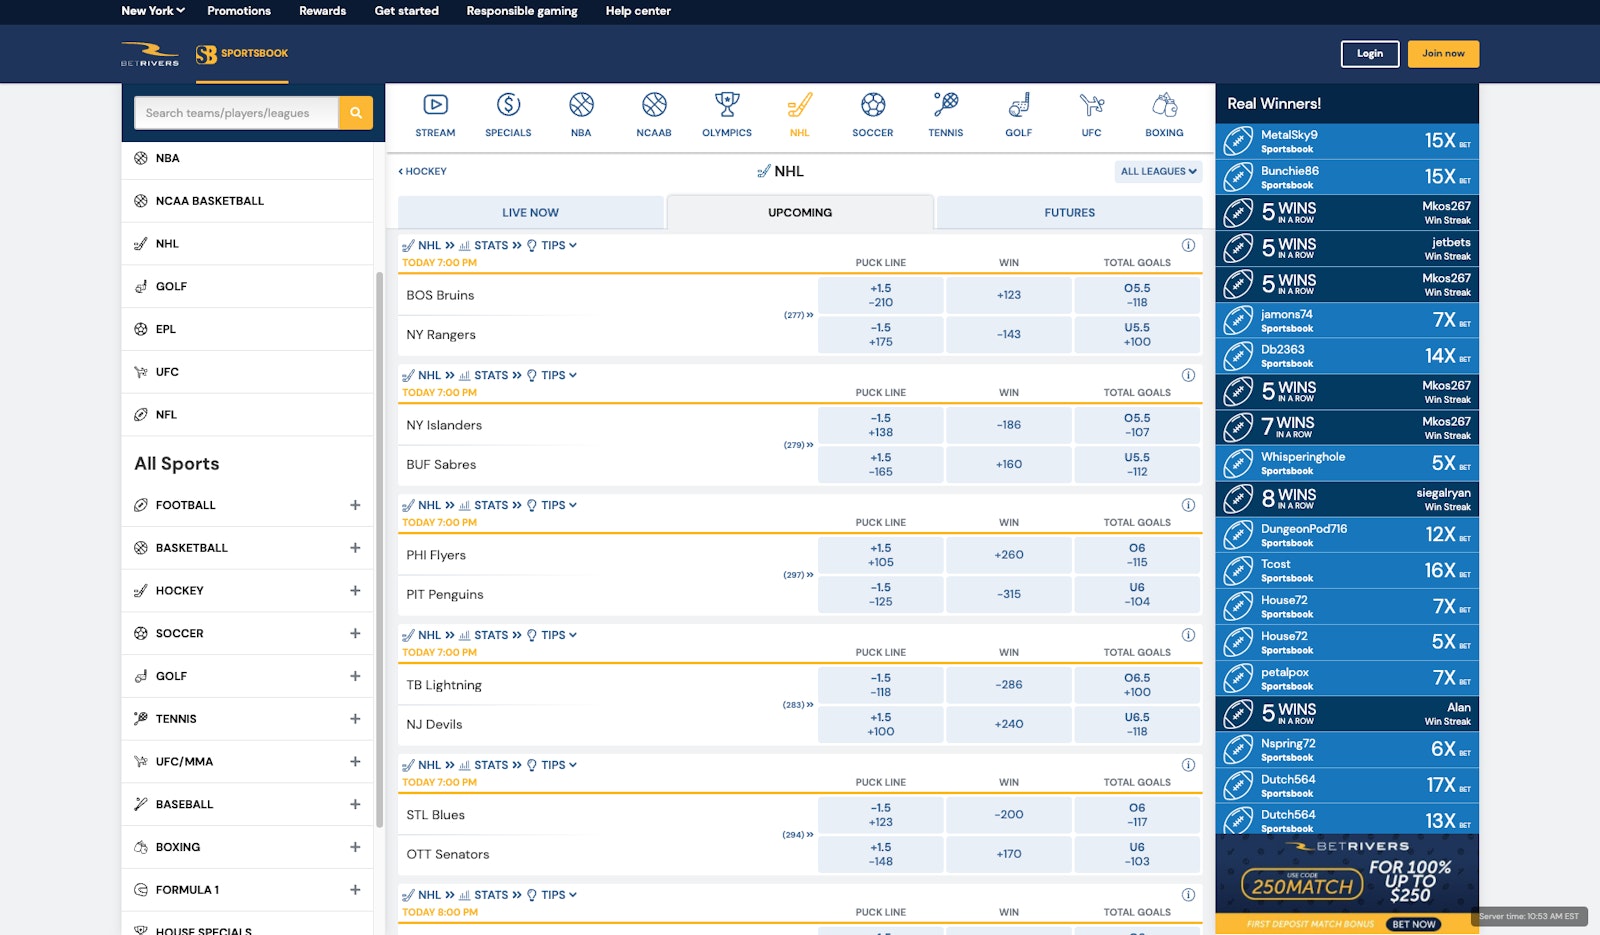Click info icon for Bruins vs Rangers

pyautogui.click(x=1188, y=245)
